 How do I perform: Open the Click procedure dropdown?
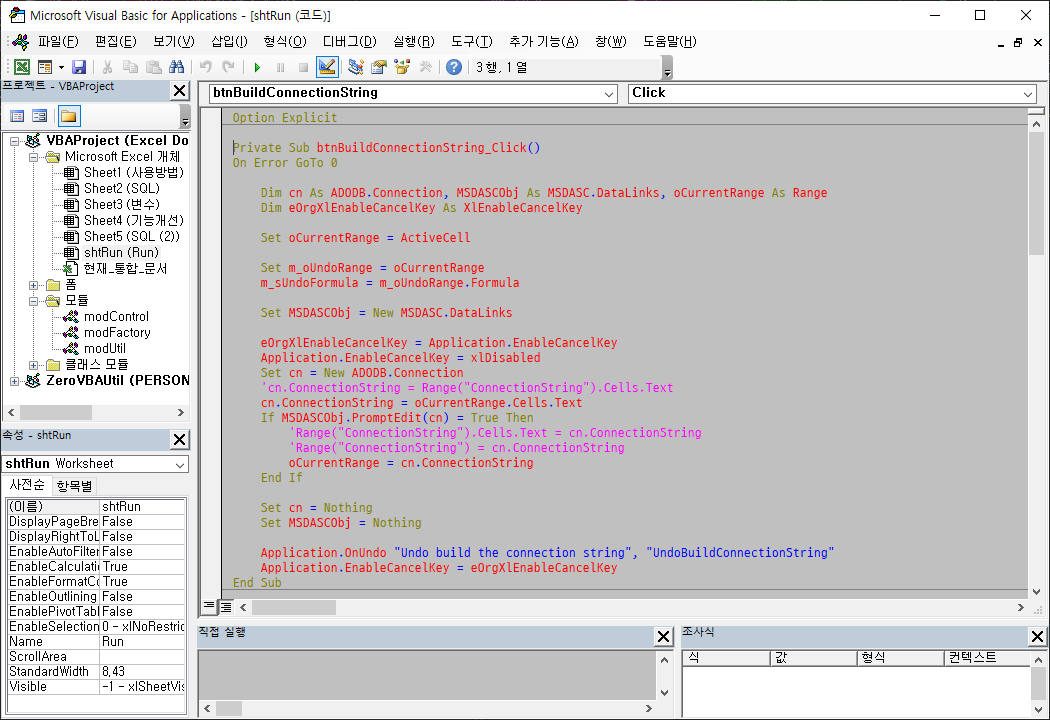[1028, 94]
